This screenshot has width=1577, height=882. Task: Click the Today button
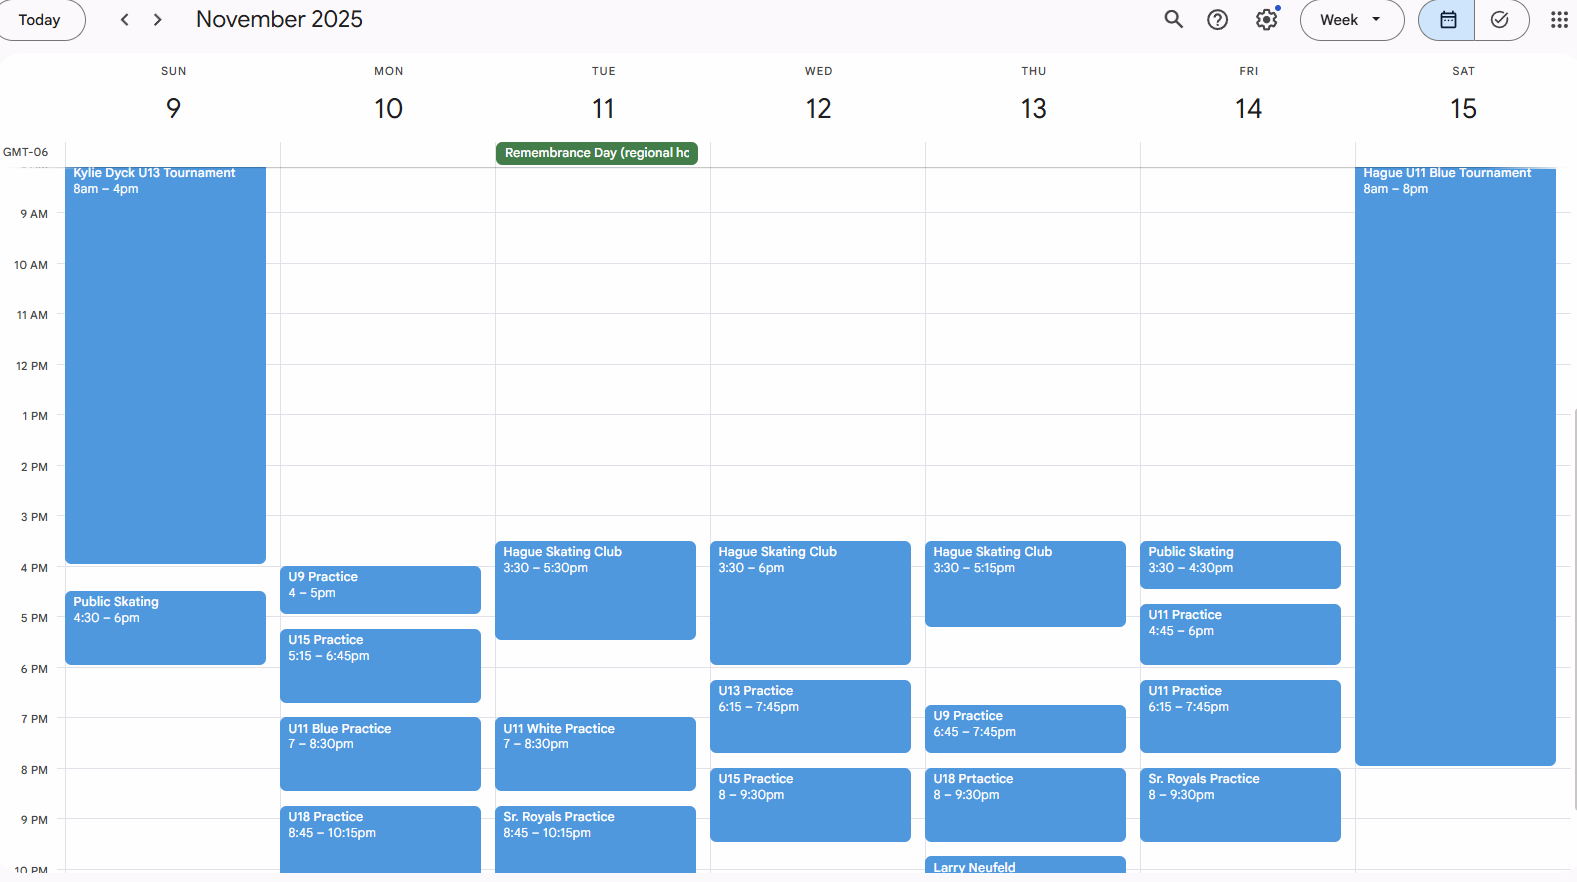pyautogui.click(x=40, y=19)
